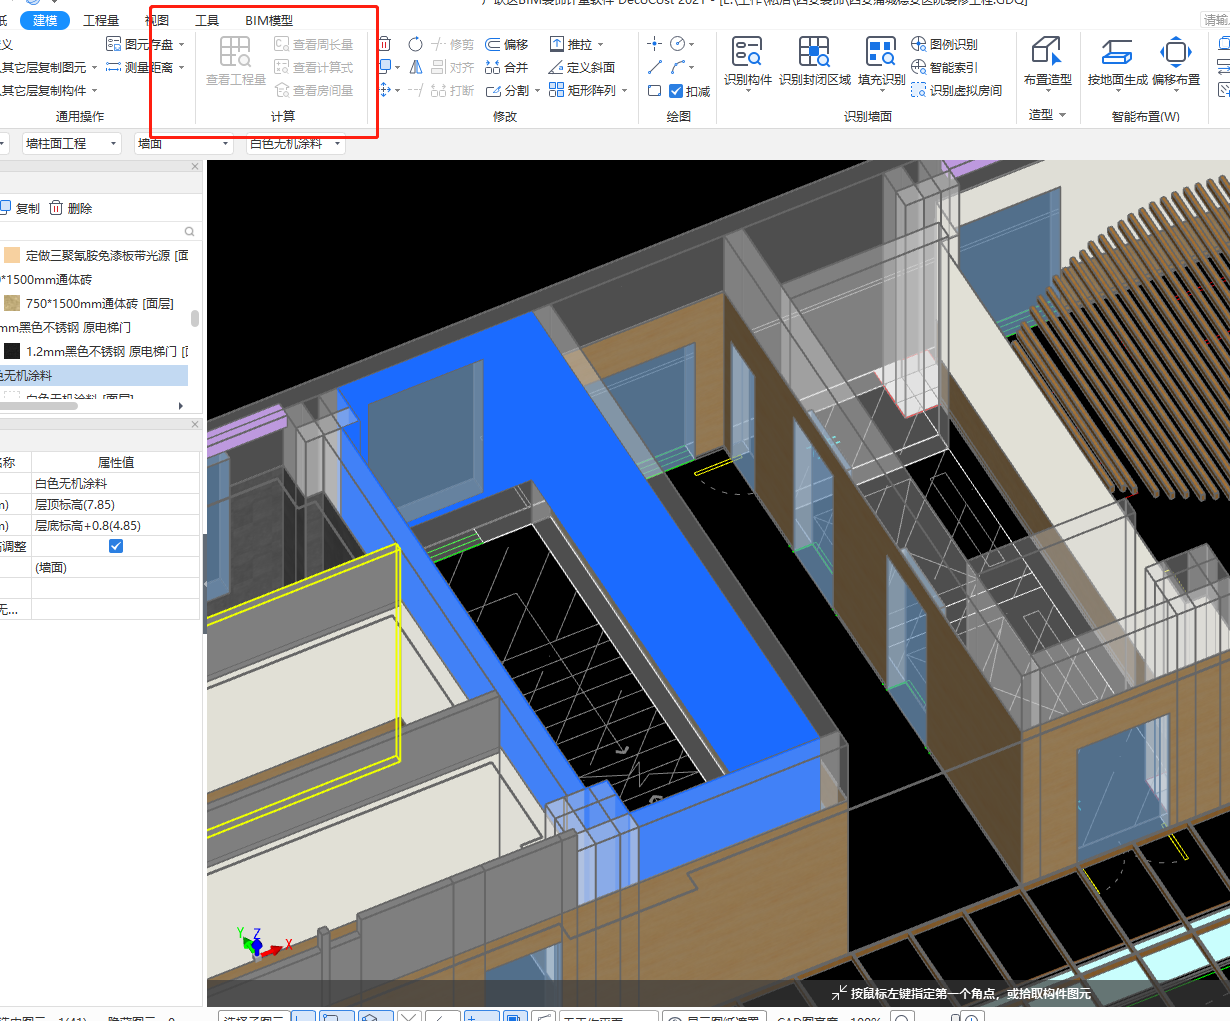Select the arc draw tool

[678, 67]
